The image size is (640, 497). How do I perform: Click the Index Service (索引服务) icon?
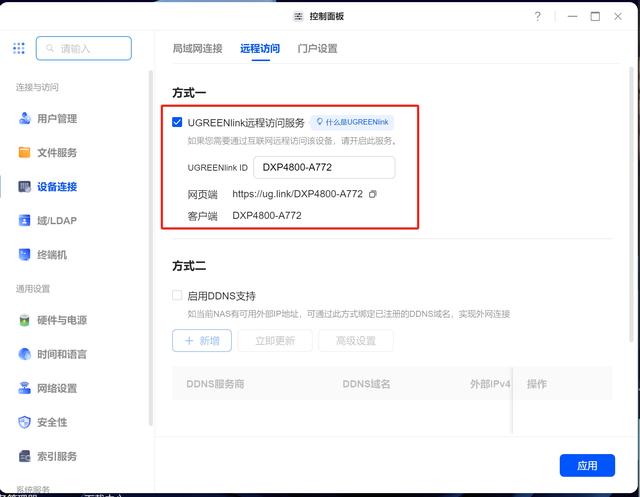pos(24,456)
